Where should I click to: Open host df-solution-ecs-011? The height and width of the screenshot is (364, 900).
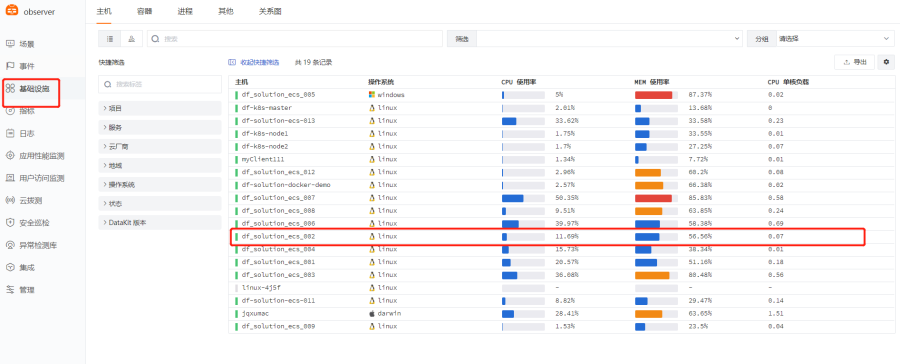pos(278,301)
